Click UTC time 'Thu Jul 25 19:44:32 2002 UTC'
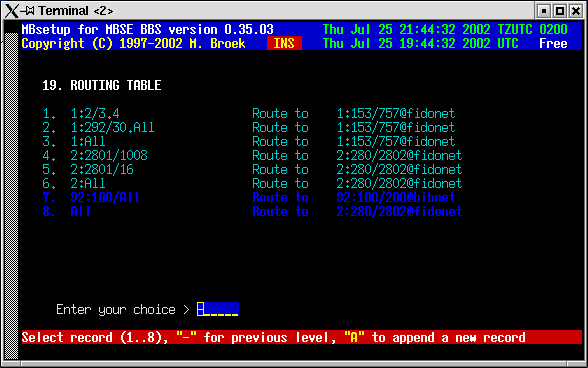The width and height of the screenshot is (588, 368). (x=420, y=44)
